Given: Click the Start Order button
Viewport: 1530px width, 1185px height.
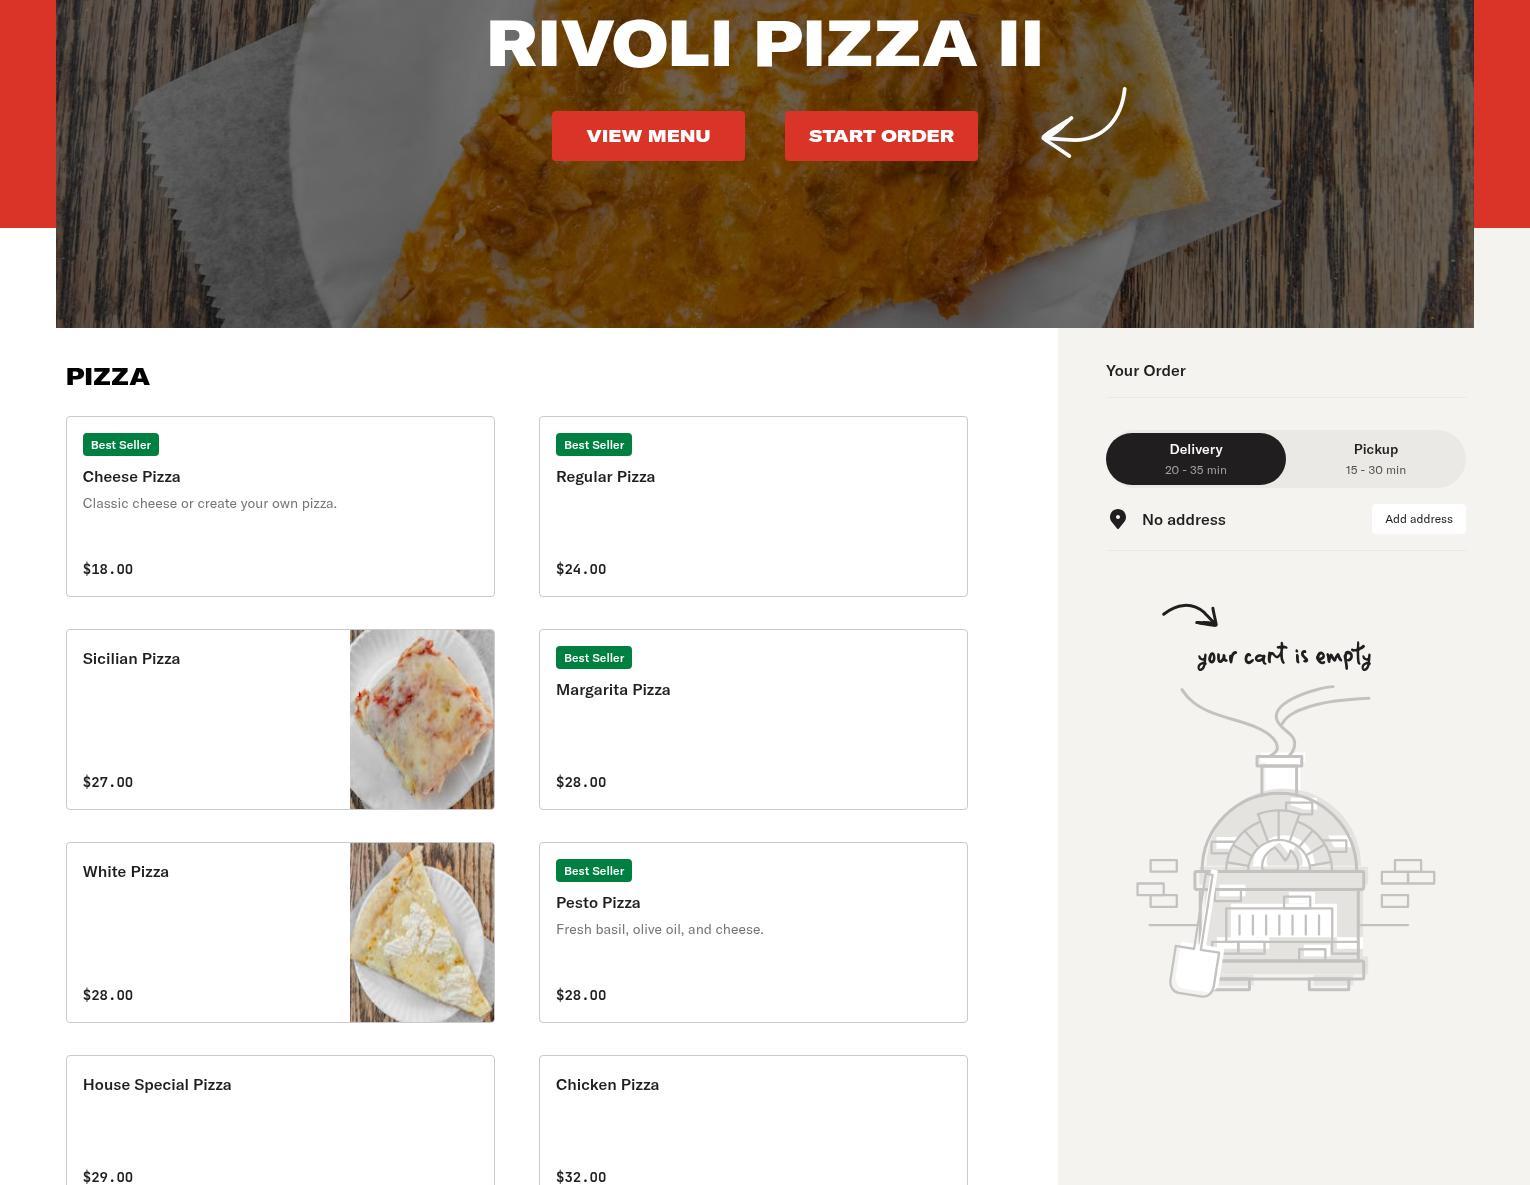Looking at the screenshot, I should click(881, 136).
